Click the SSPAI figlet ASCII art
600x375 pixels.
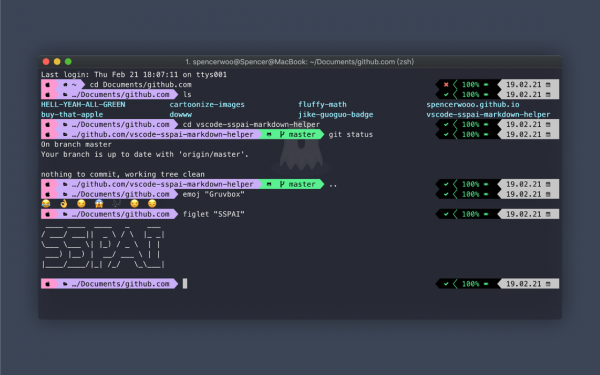tap(103, 247)
